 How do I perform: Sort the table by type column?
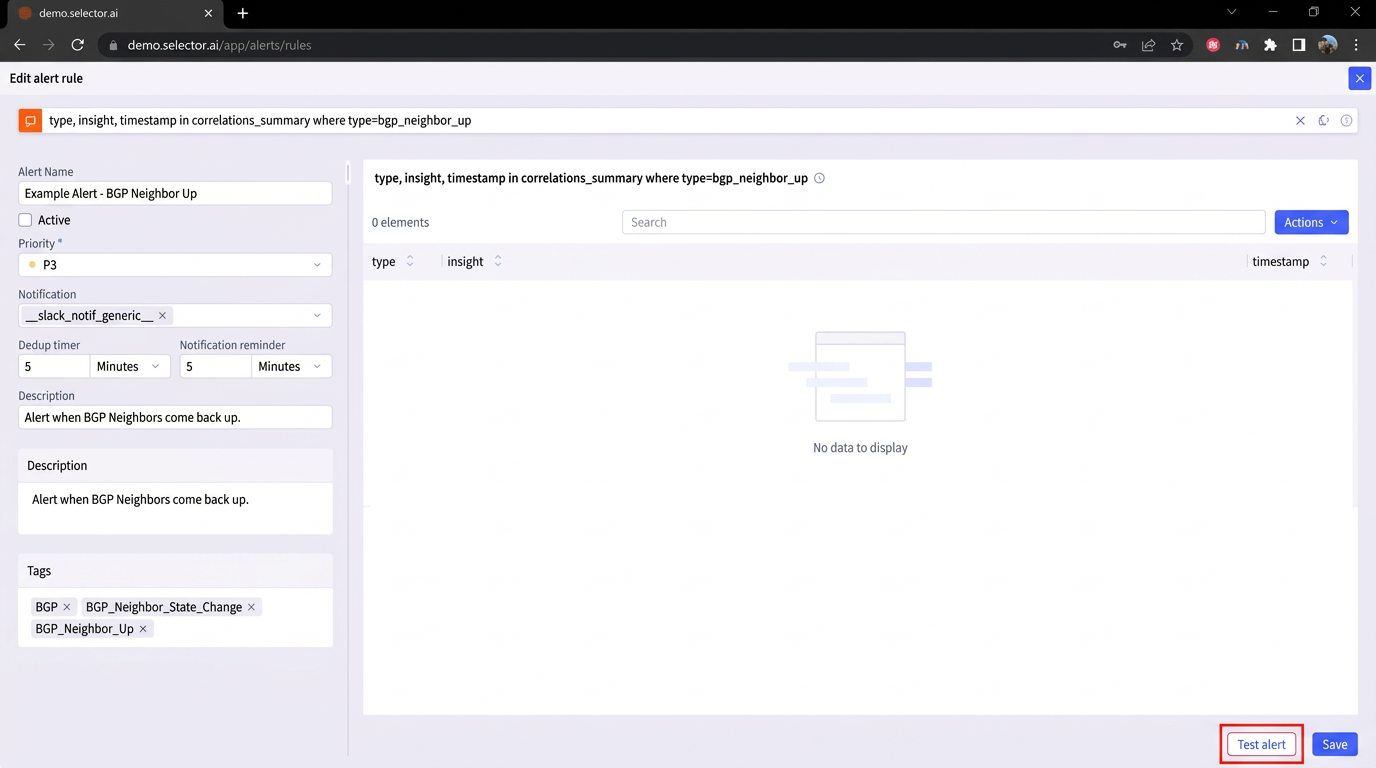pos(410,262)
